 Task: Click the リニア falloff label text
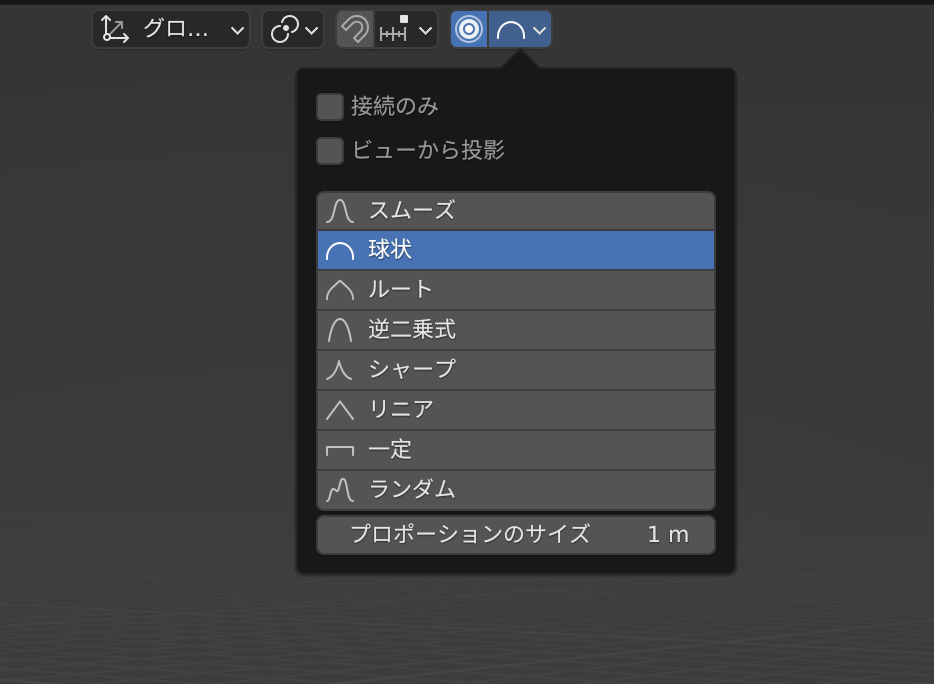click(x=401, y=410)
